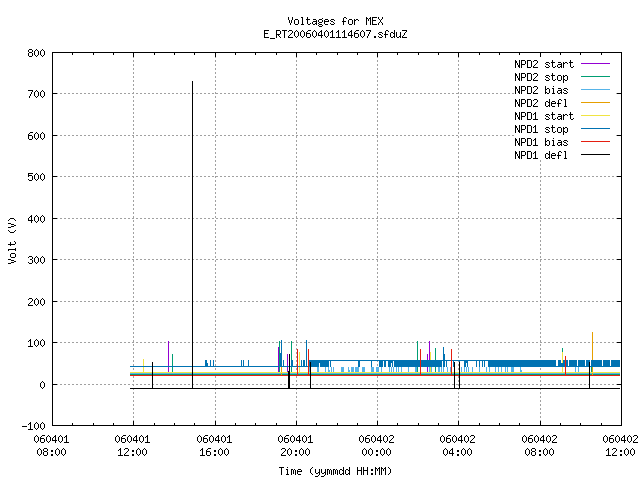Click the -100 y-axis tick label

[33, 426]
